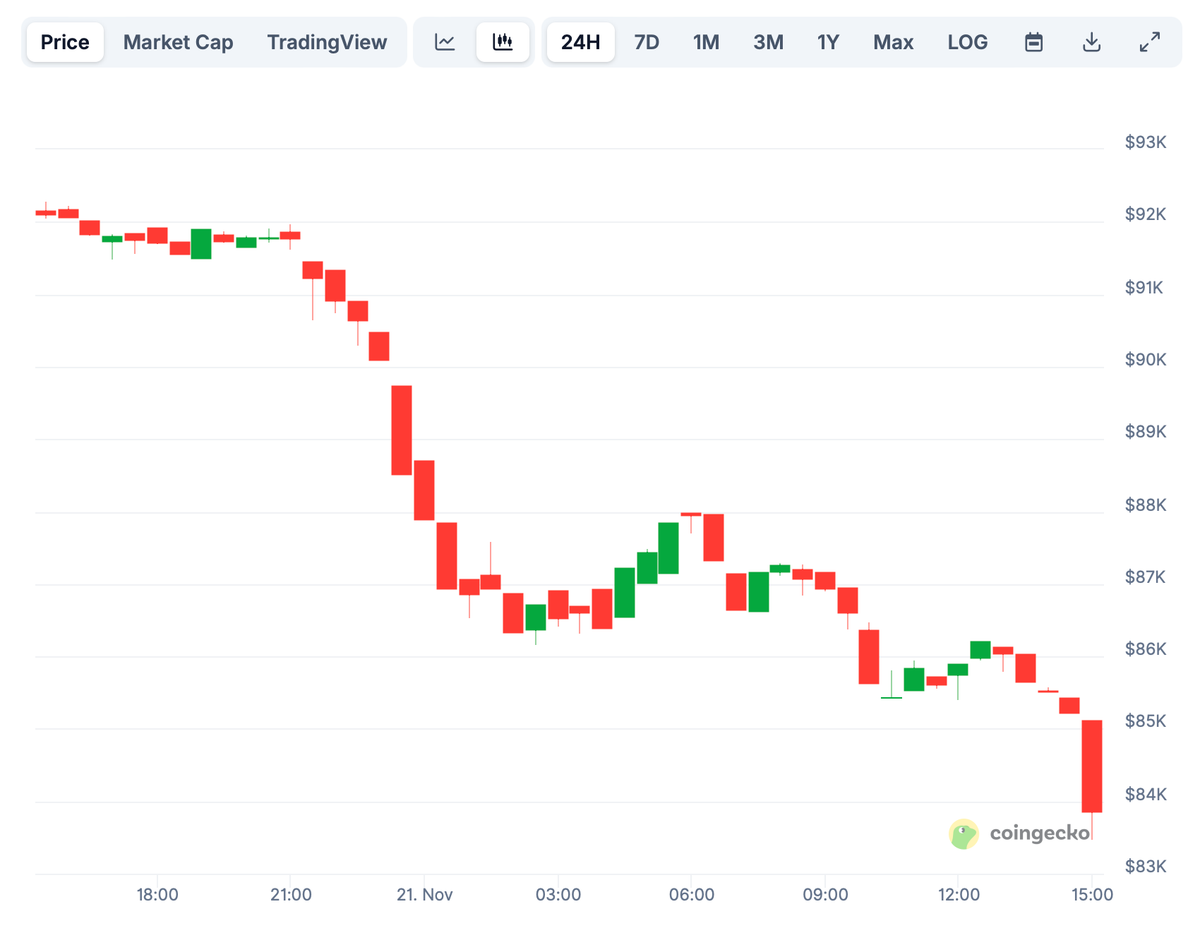Screen dimensions: 1200x937
Task: Select the Price tab
Action: tap(65, 42)
